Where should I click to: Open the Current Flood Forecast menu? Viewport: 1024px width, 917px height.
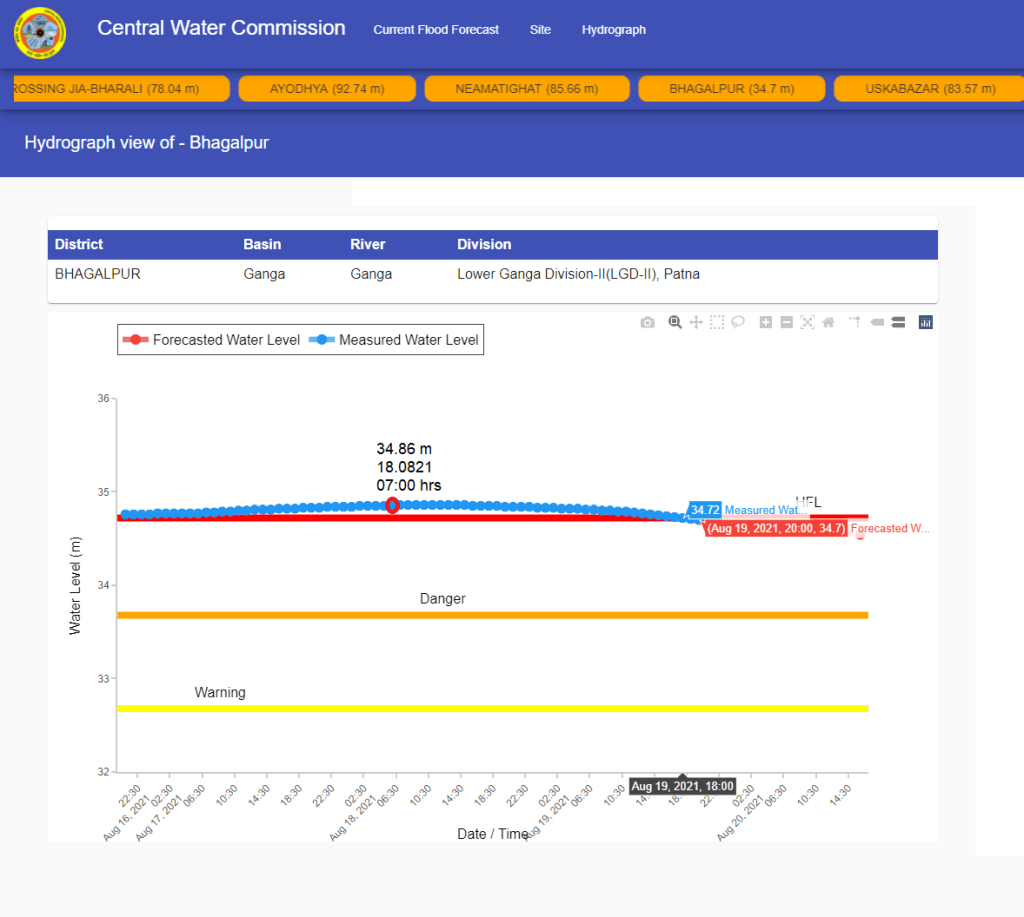[x=436, y=30]
